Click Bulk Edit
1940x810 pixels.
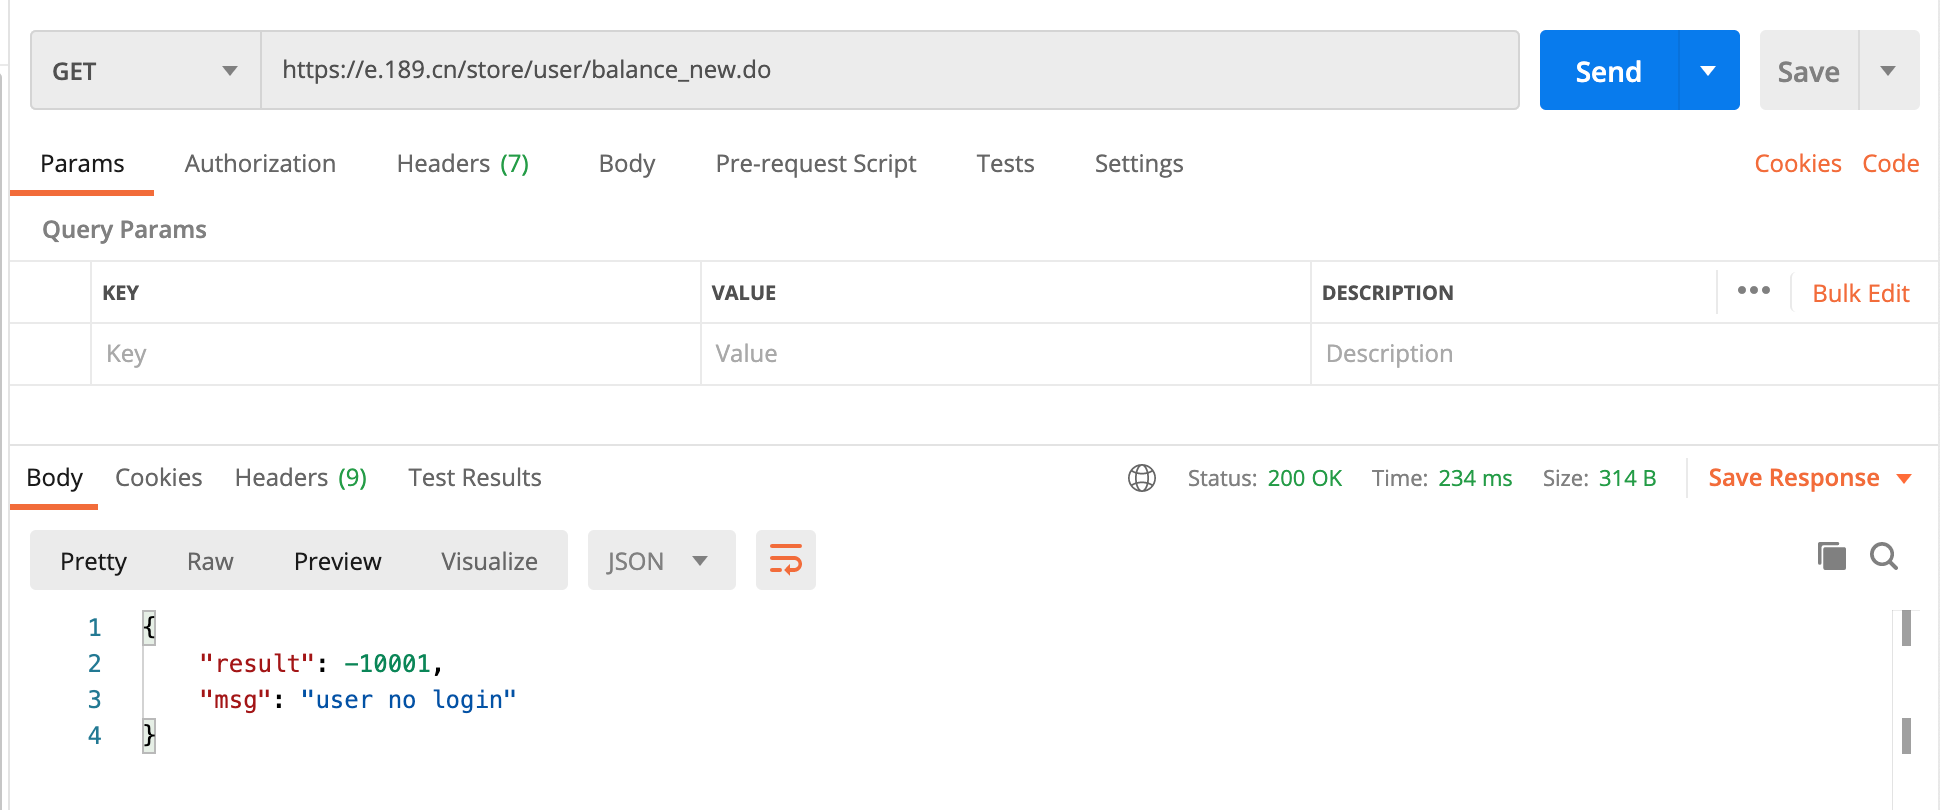click(1861, 293)
